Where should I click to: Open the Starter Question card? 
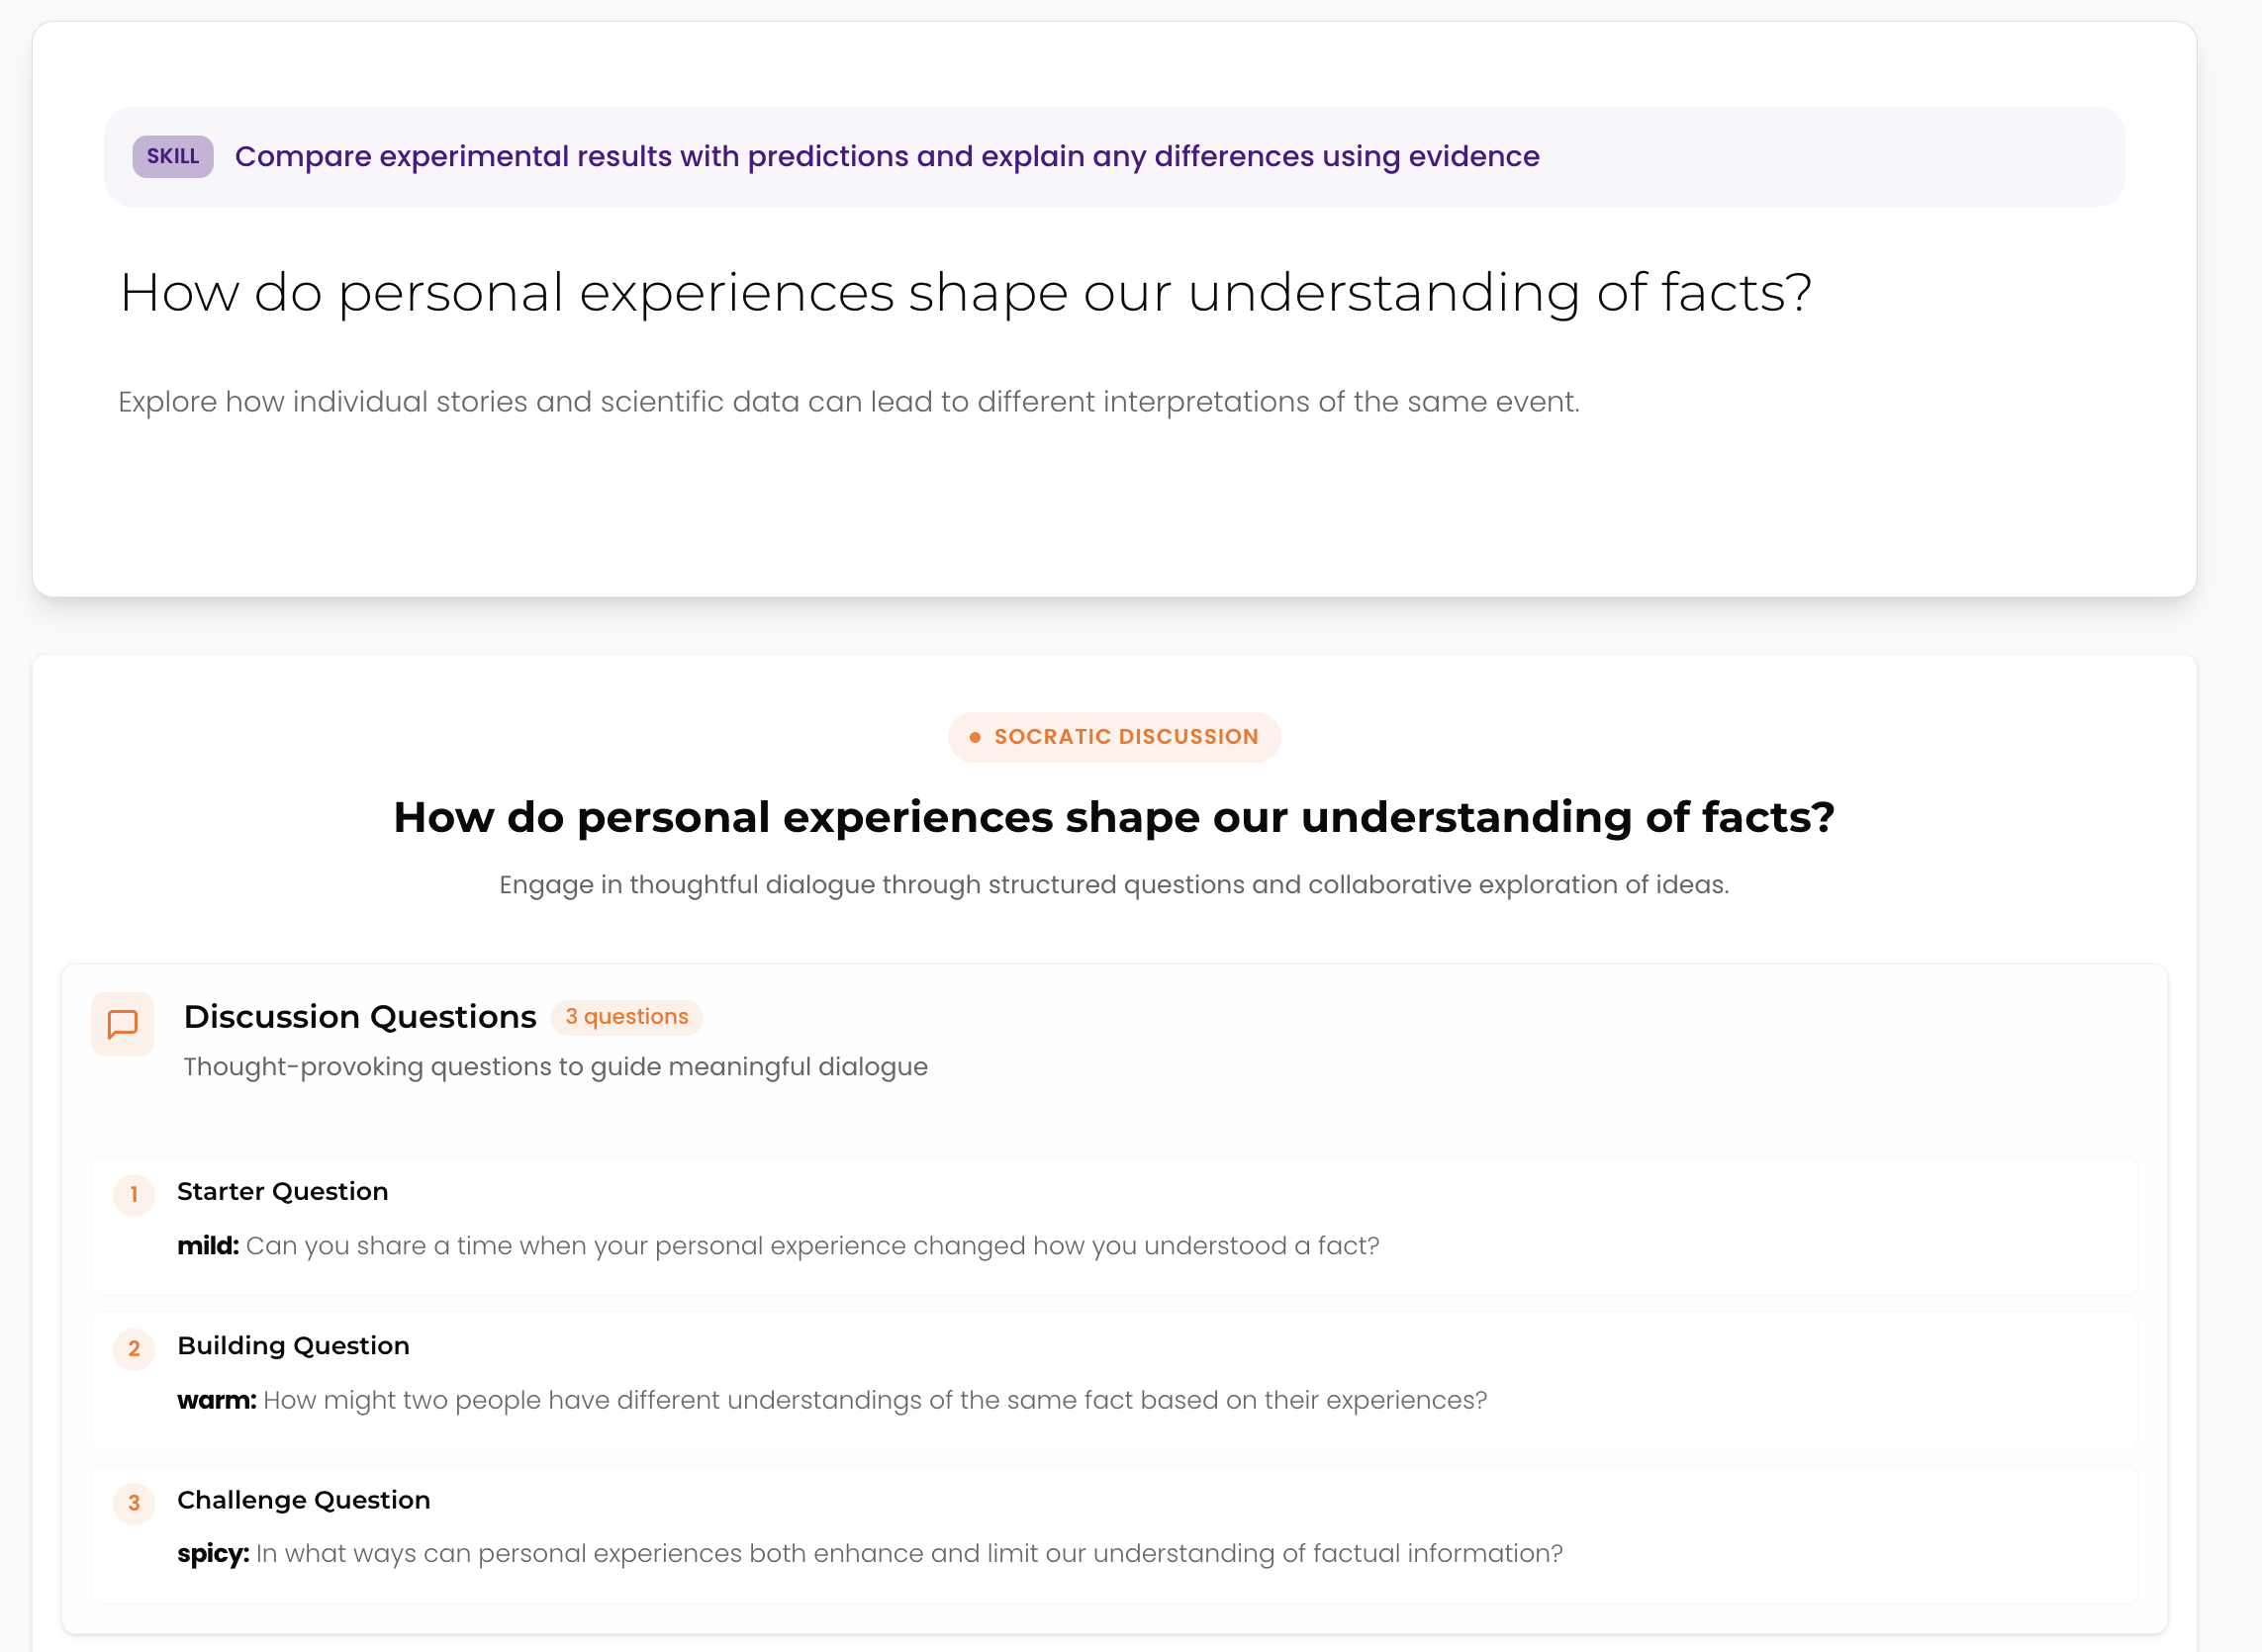pos(1114,1226)
